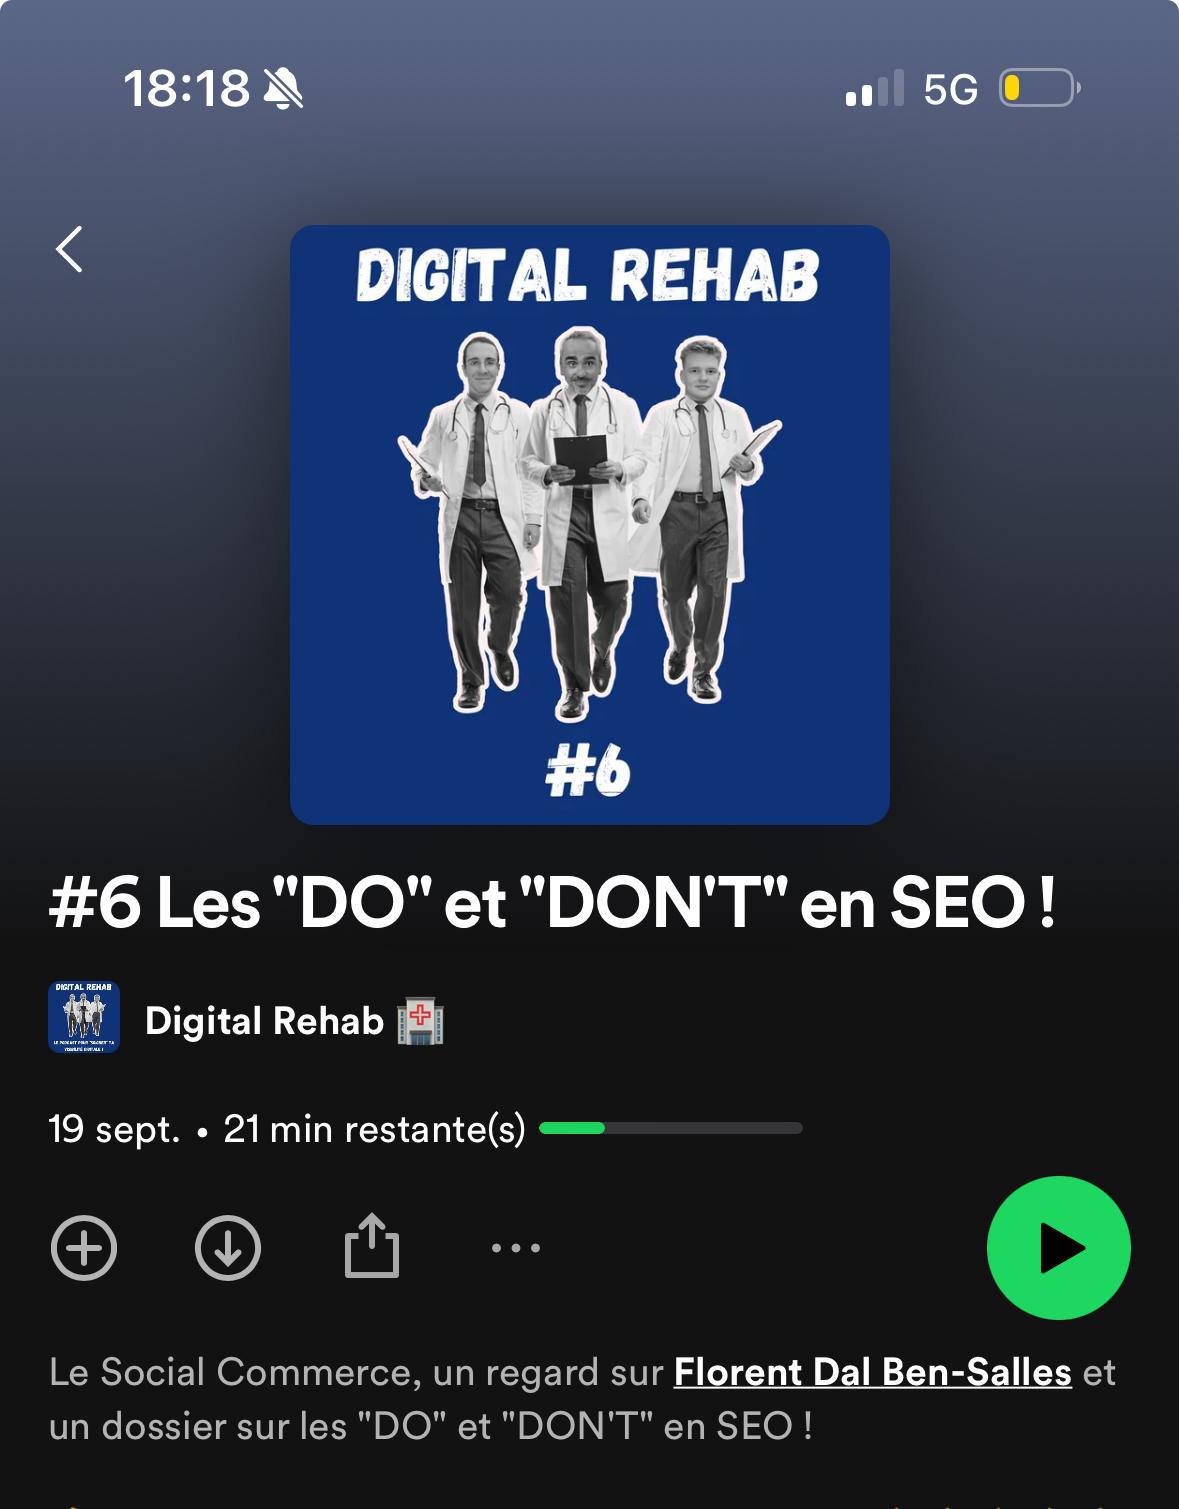
Task: Tap the small Digital Rehab show thumbnail
Action: coord(84,1017)
